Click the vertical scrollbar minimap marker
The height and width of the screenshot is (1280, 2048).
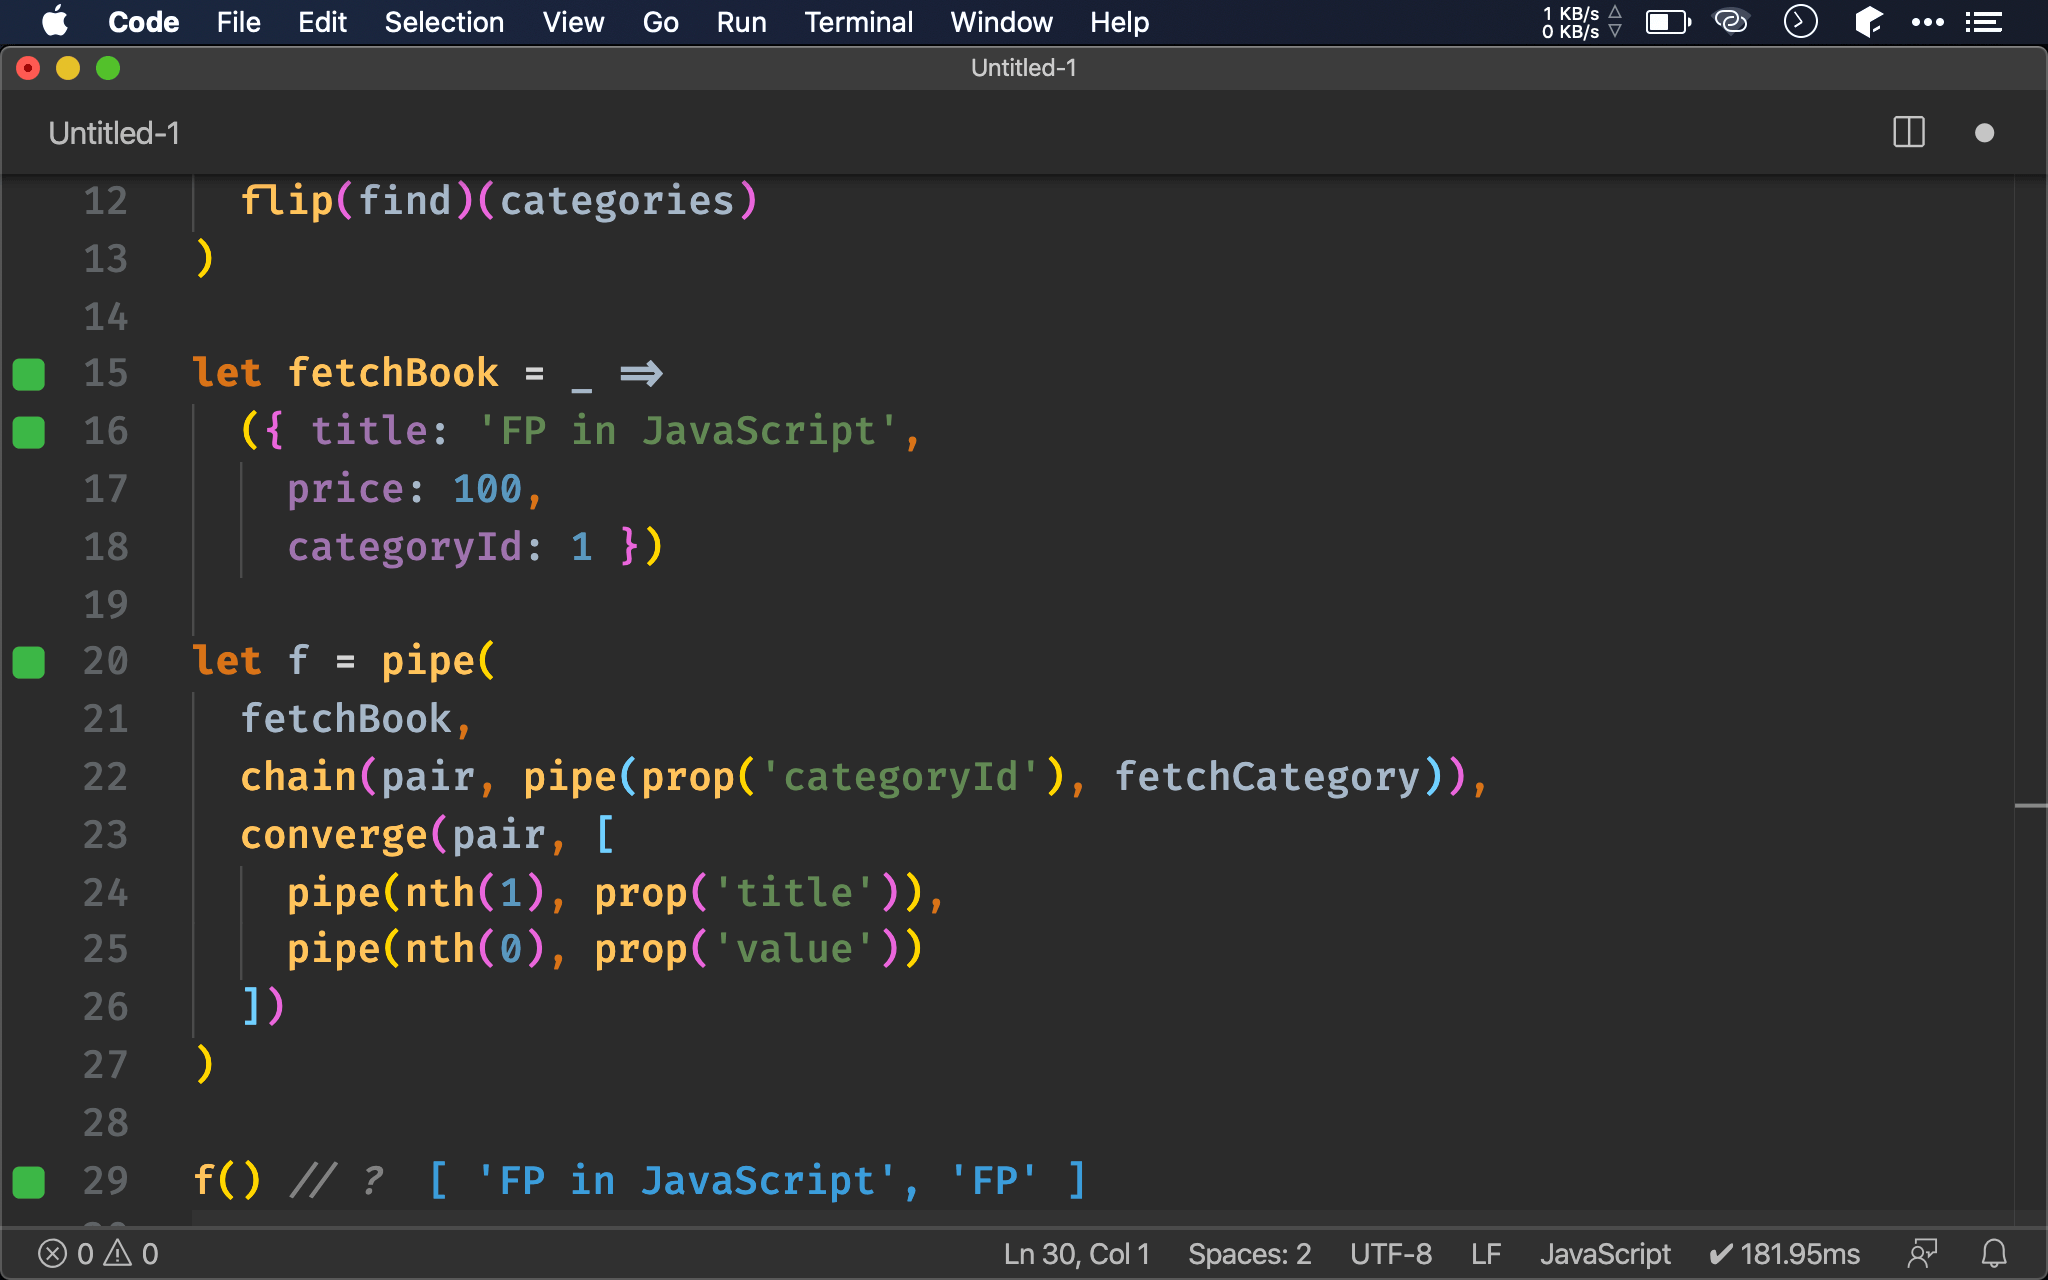[x=2030, y=806]
